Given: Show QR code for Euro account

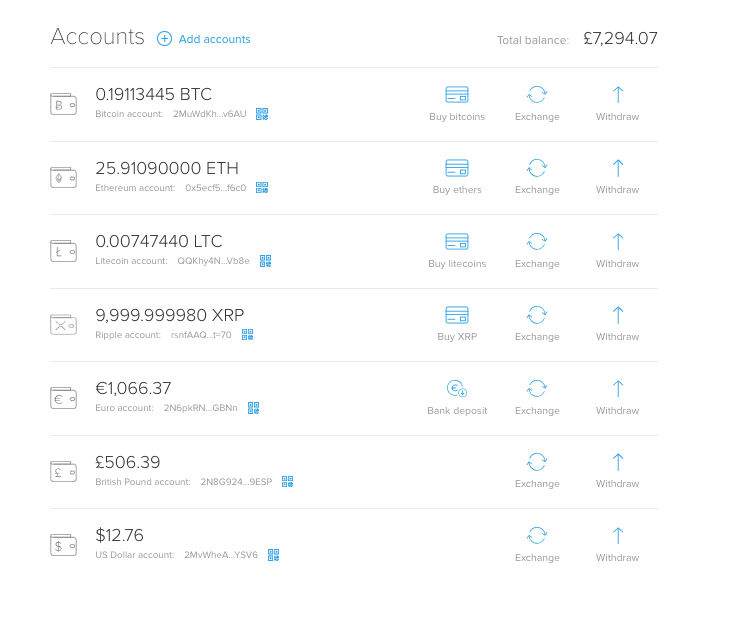Looking at the screenshot, I should point(253,408).
